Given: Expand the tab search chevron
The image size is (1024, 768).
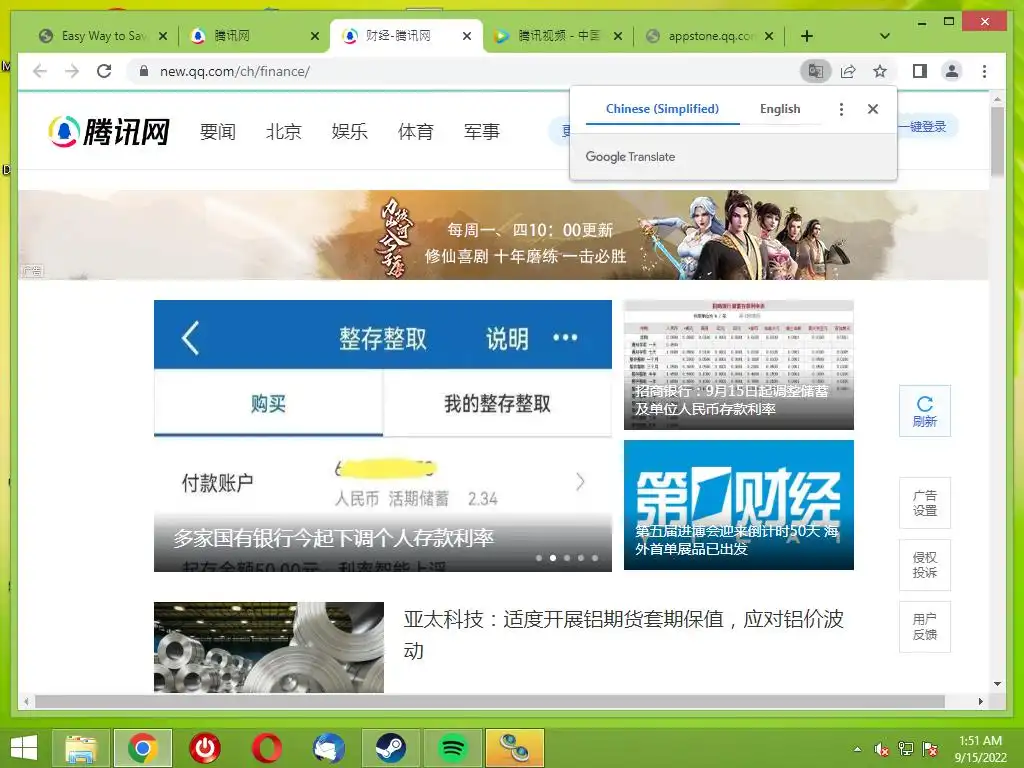Looking at the screenshot, I should point(885,36).
